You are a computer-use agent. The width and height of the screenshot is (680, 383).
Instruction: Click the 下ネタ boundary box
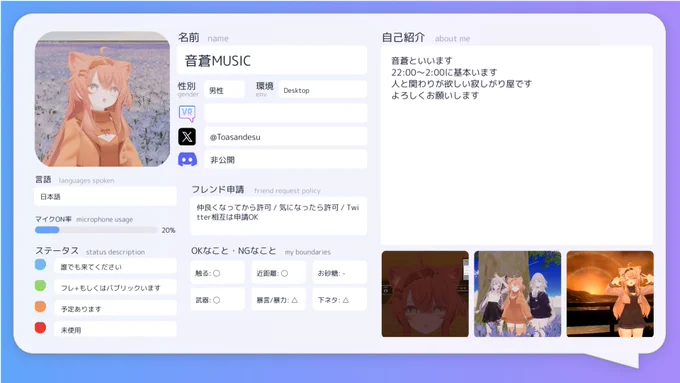click(x=340, y=299)
